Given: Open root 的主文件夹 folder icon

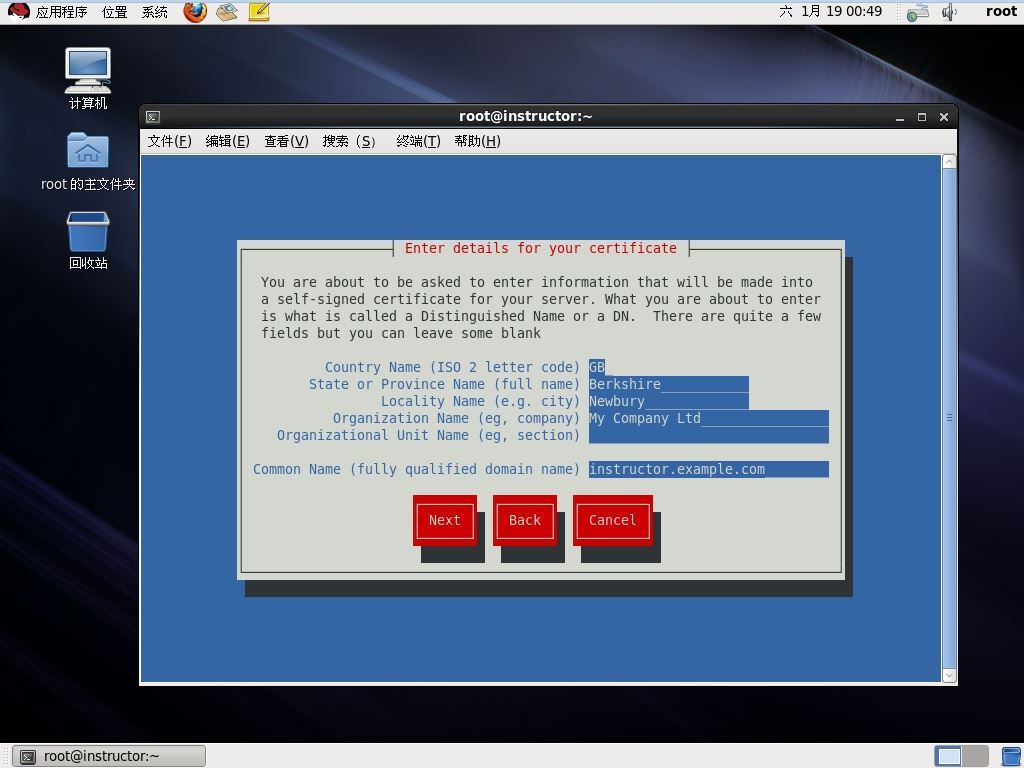Looking at the screenshot, I should 88,150.
